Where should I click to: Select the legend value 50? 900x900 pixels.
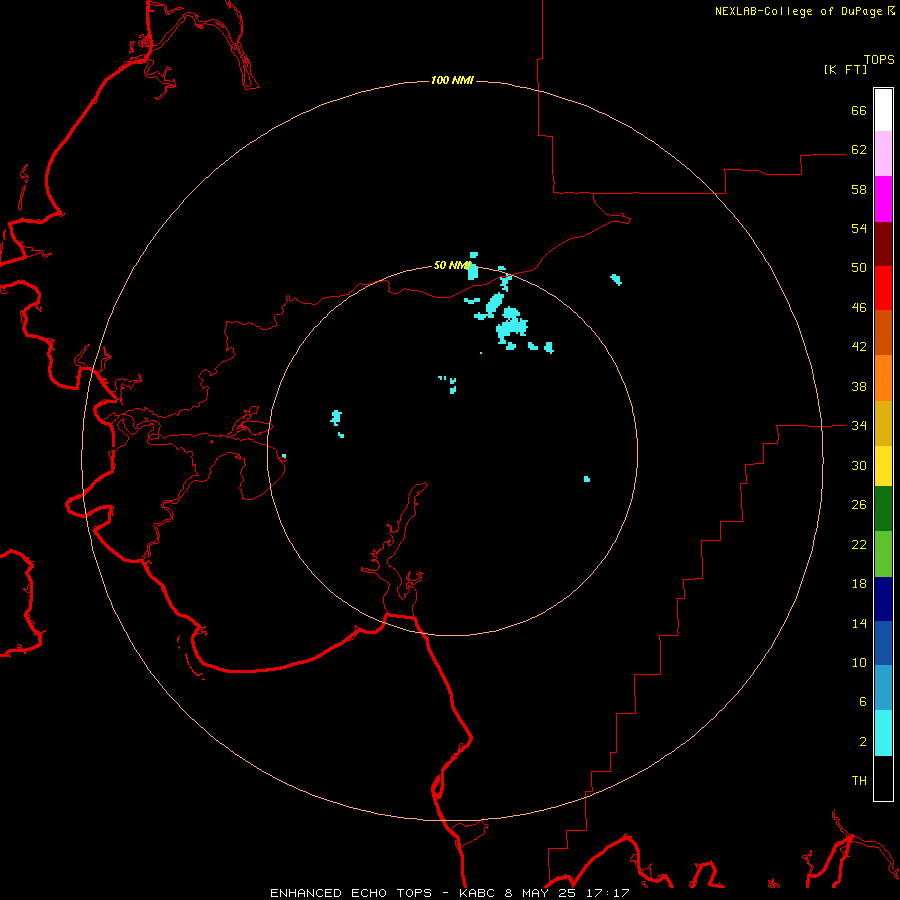[x=859, y=267]
